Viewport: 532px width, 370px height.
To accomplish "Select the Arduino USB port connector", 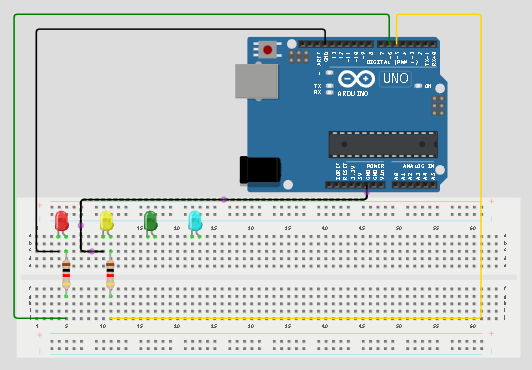I will (256, 81).
